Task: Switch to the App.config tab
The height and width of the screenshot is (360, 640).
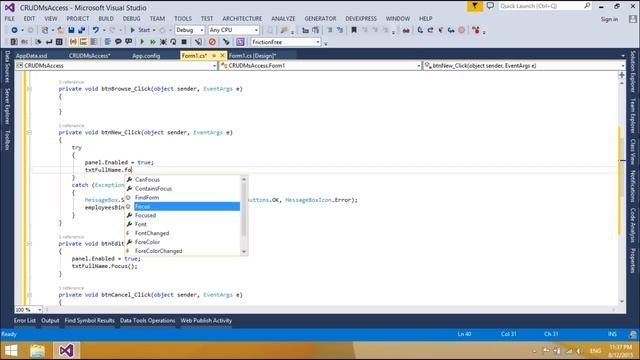Action: (x=146, y=56)
